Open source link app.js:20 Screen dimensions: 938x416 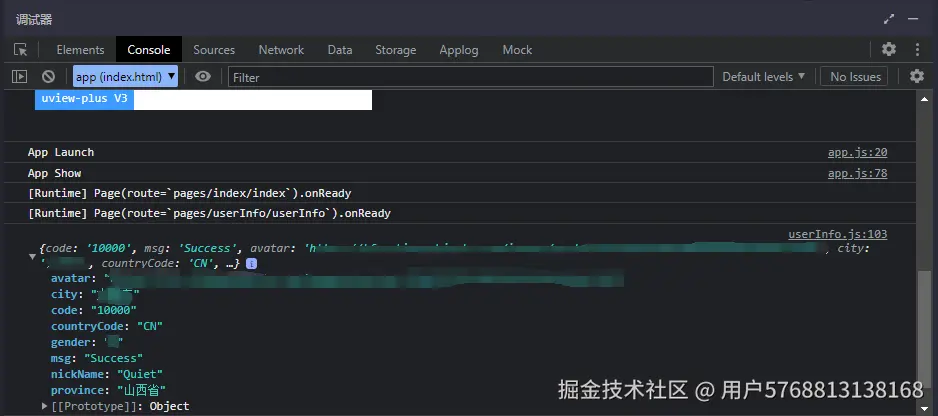tap(857, 153)
